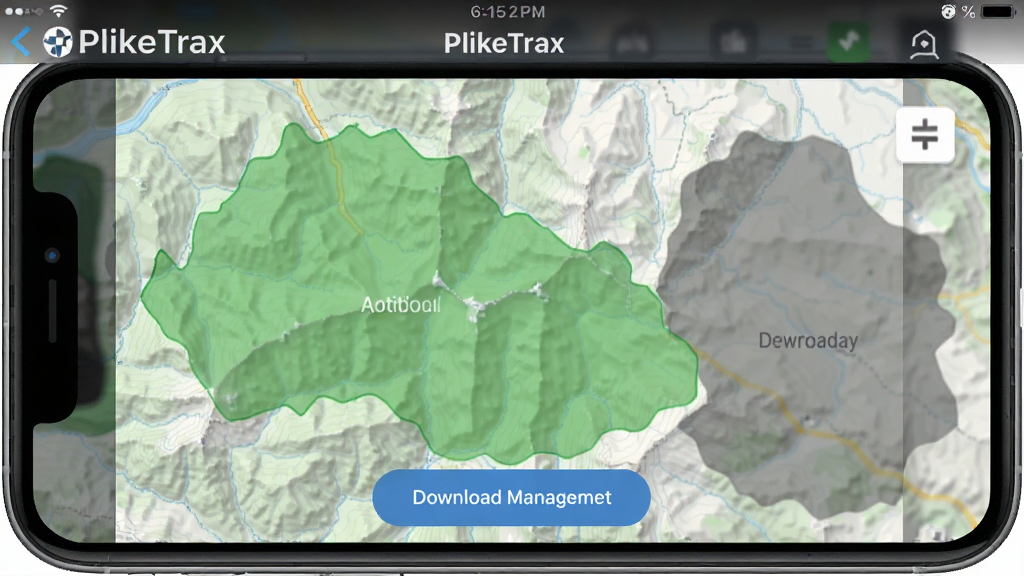Click the alarm icon in status bar
Screen dimensions: 1024x576
tap(948, 12)
